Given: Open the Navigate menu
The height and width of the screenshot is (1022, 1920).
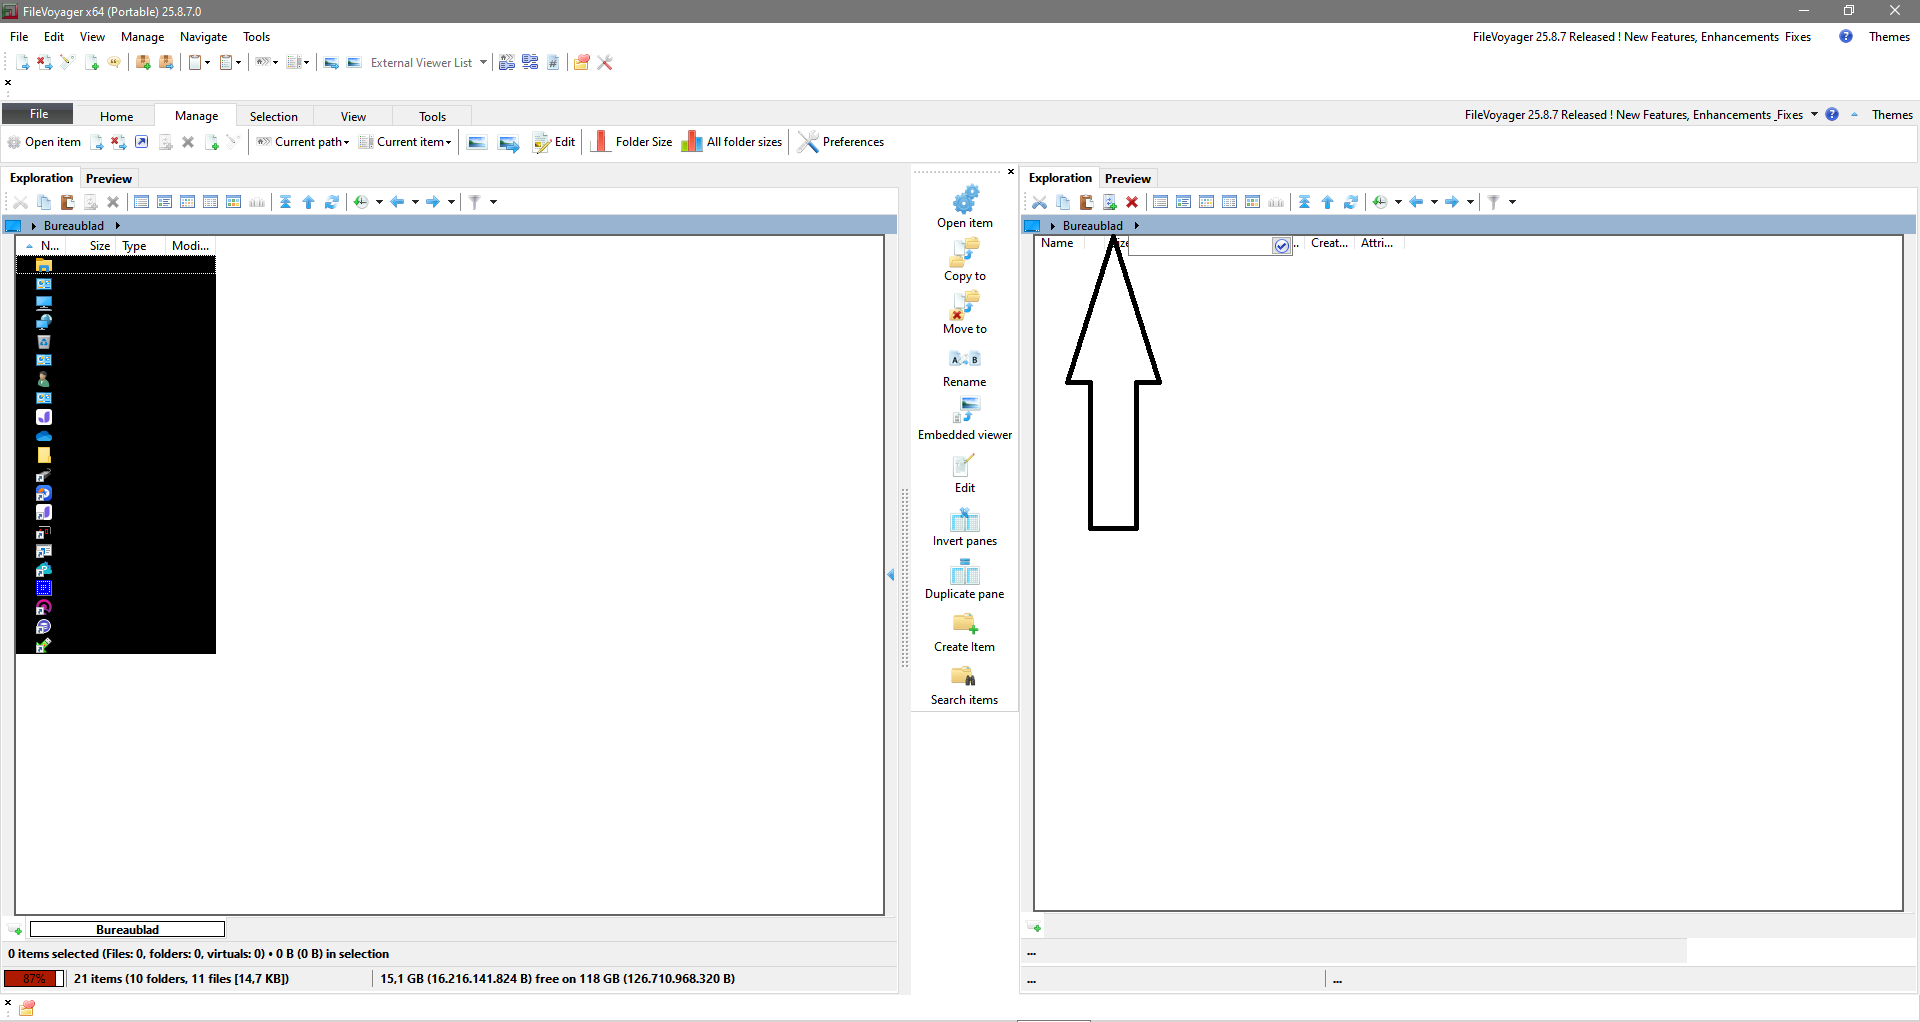Looking at the screenshot, I should tap(203, 37).
